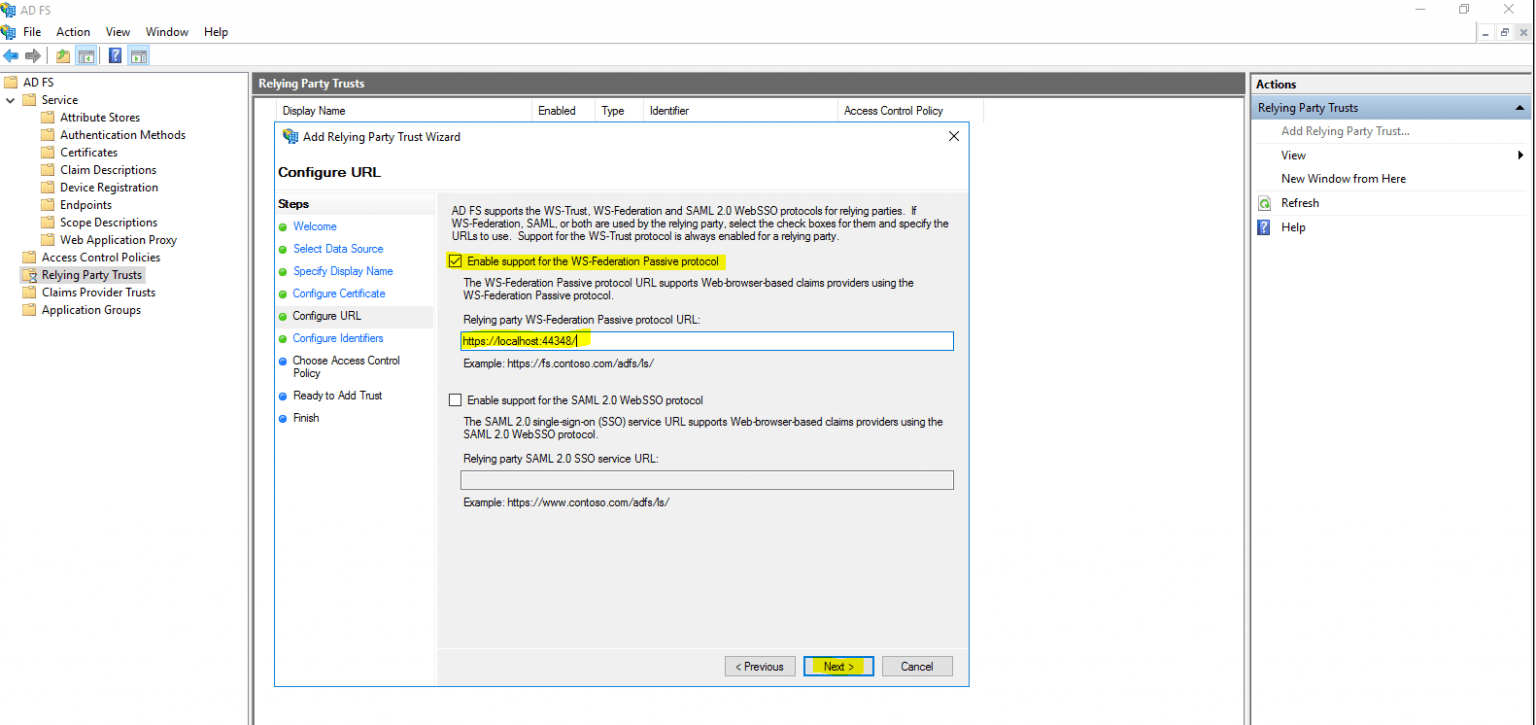Click the Next button in the wizard
The image size is (1536, 725).
[838, 666]
